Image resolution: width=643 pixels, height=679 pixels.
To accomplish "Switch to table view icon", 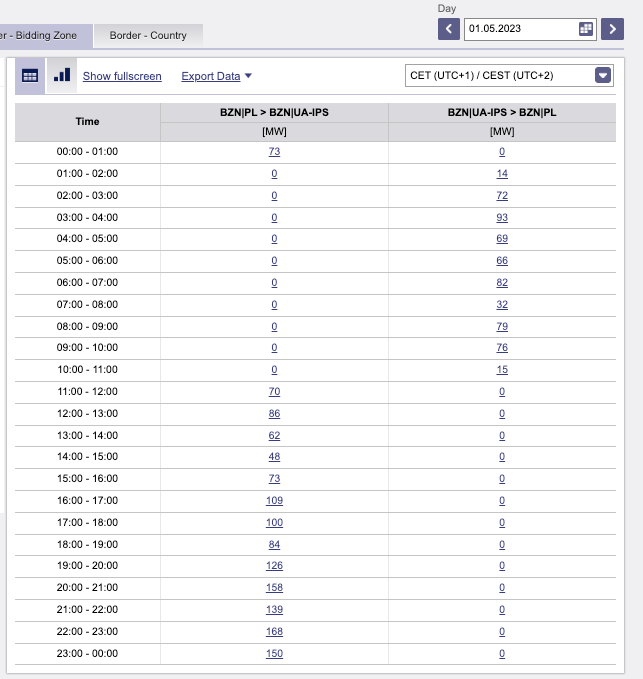I will [30, 76].
